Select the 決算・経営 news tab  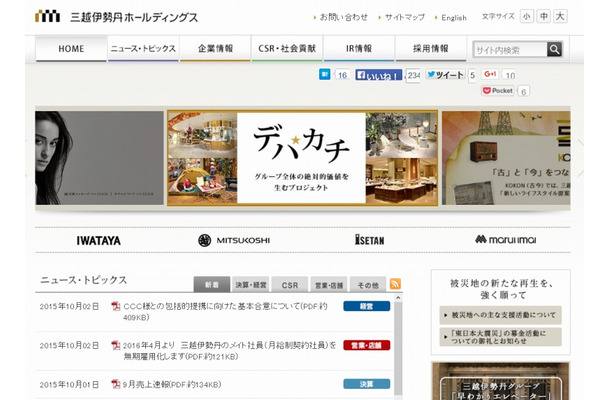[251, 284]
